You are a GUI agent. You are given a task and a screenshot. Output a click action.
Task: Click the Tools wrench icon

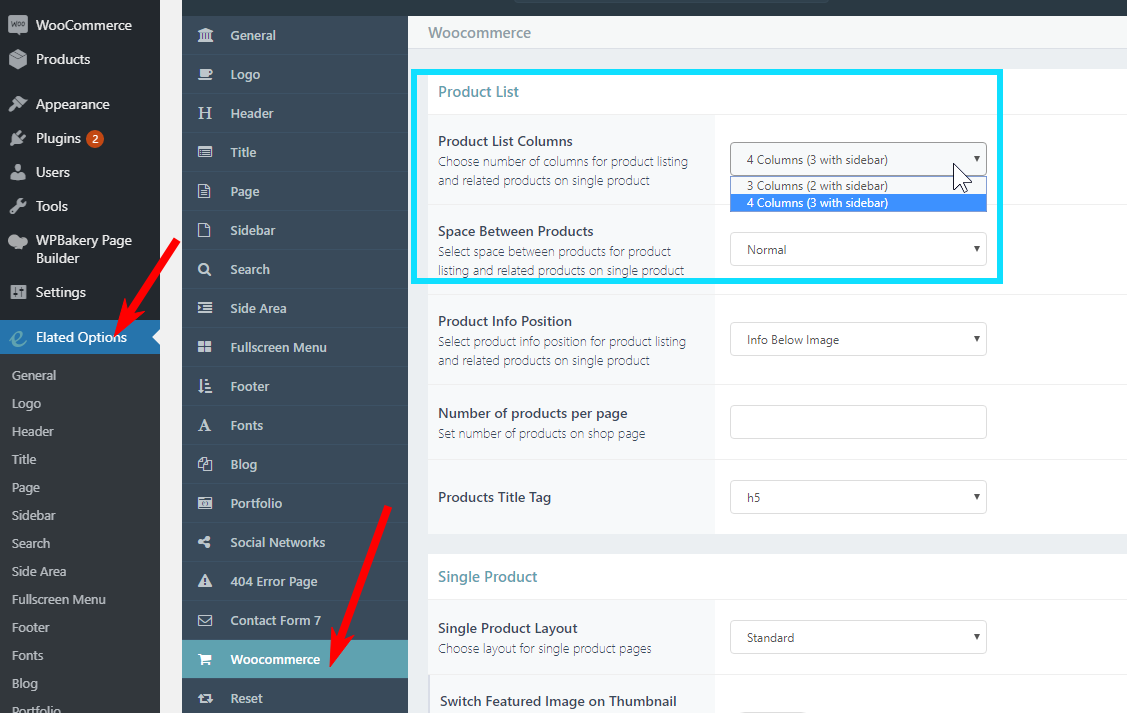tap(18, 206)
